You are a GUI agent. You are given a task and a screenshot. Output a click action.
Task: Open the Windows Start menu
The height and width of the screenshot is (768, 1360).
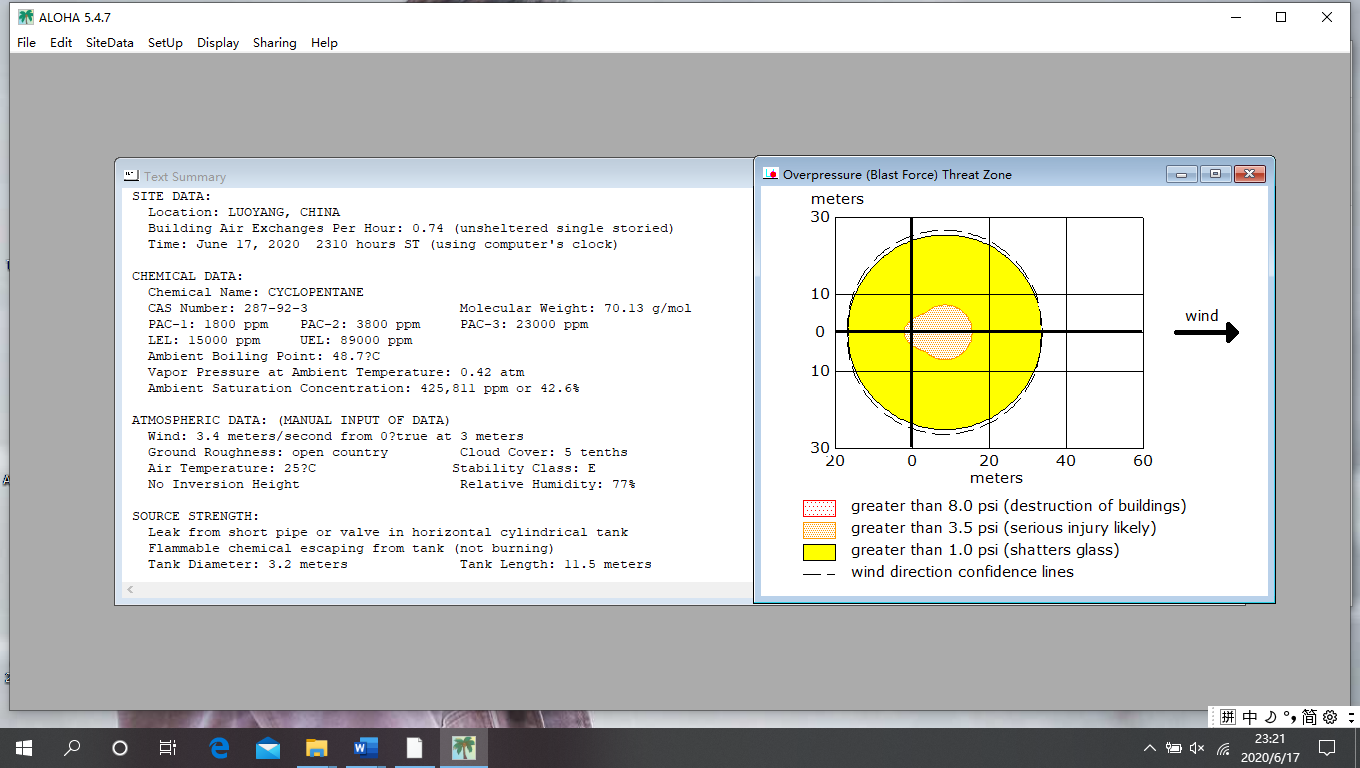click(x=24, y=748)
